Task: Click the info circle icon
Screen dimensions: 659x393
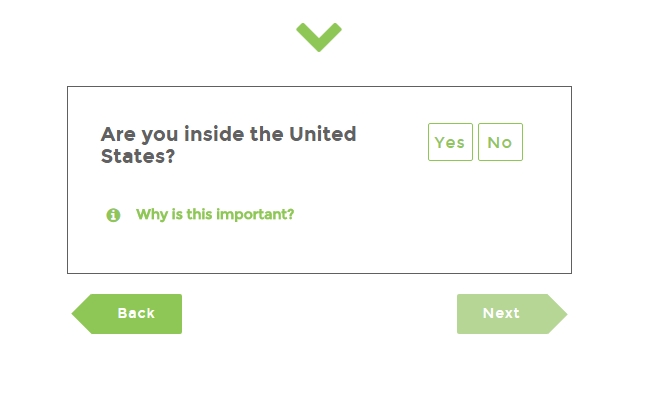Action: tap(113, 215)
